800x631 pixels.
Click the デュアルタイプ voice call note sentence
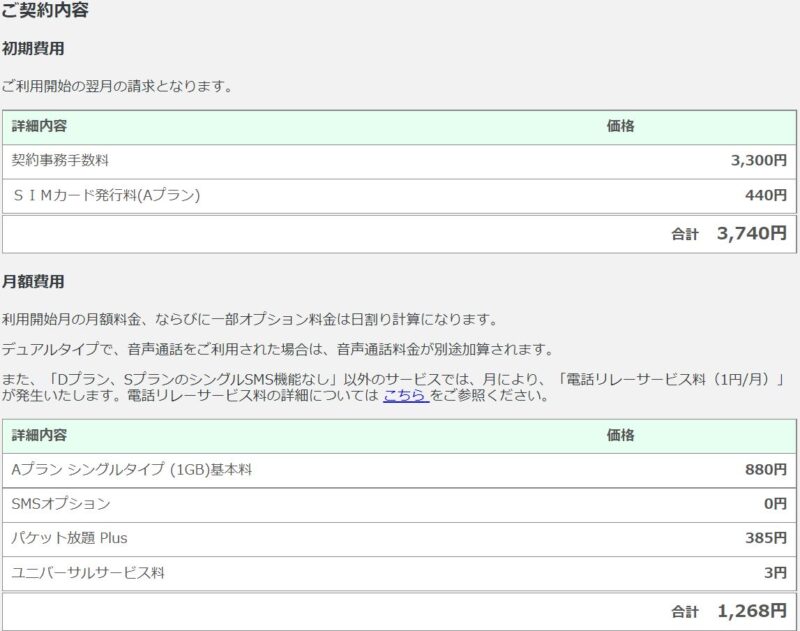tap(278, 349)
